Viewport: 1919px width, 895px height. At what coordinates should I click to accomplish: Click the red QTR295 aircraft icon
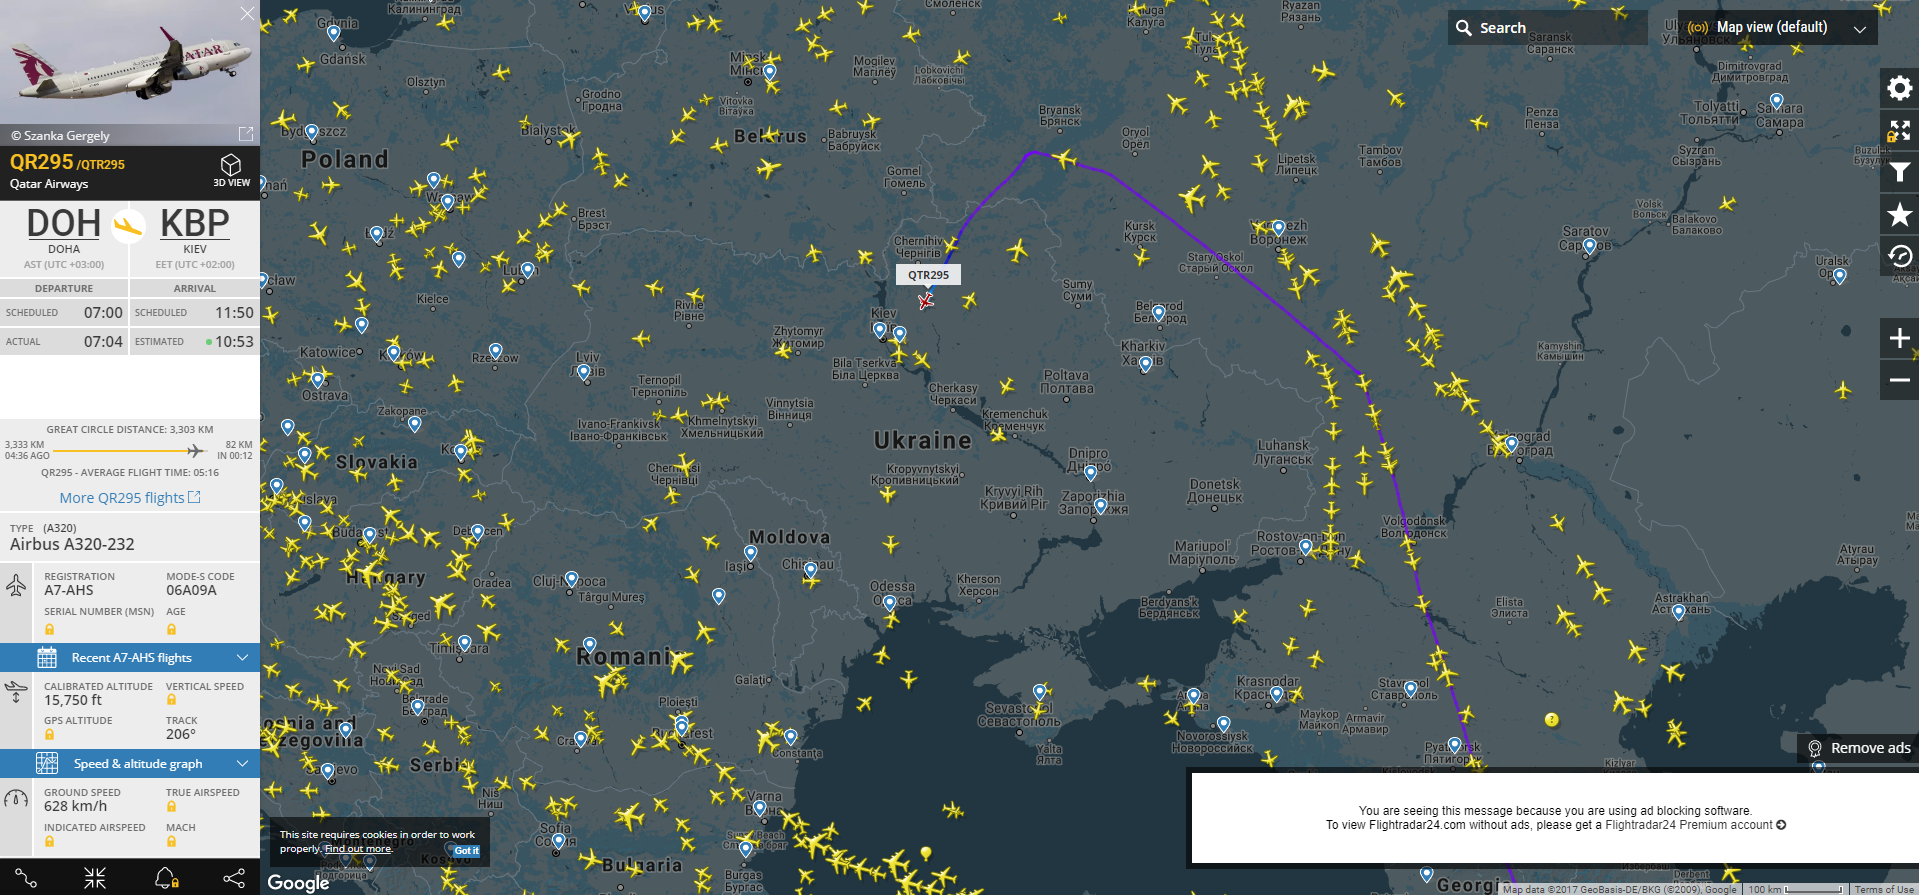[926, 300]
